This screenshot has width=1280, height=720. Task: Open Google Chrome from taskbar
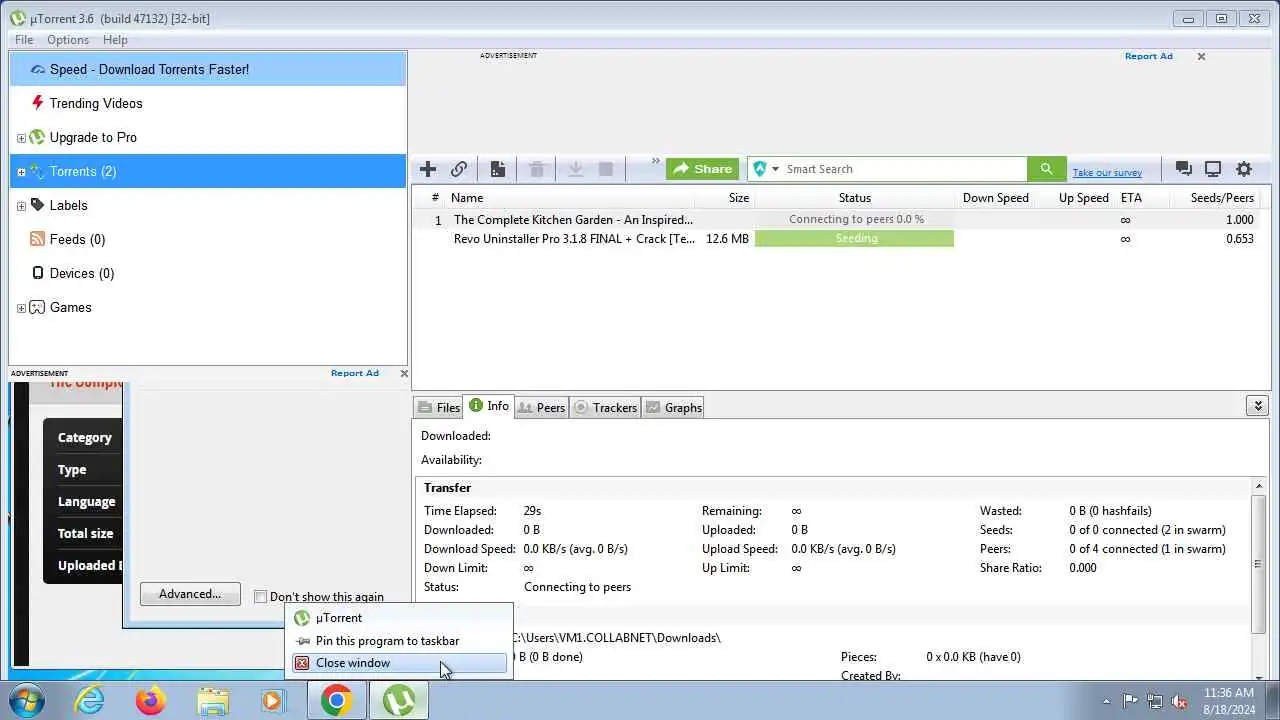tap(336, 701)
